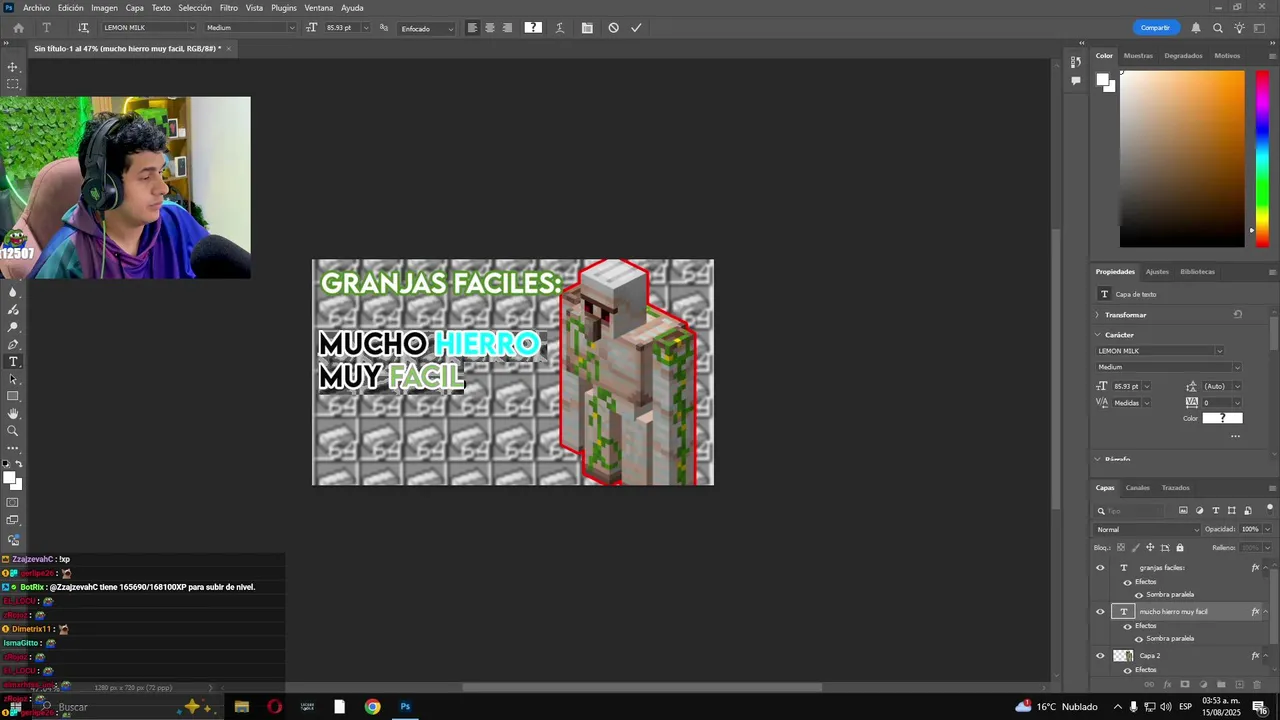Lock all with padlock icon
The width and height of the screenshot is (1280, 720).
tap(1180, 548)
